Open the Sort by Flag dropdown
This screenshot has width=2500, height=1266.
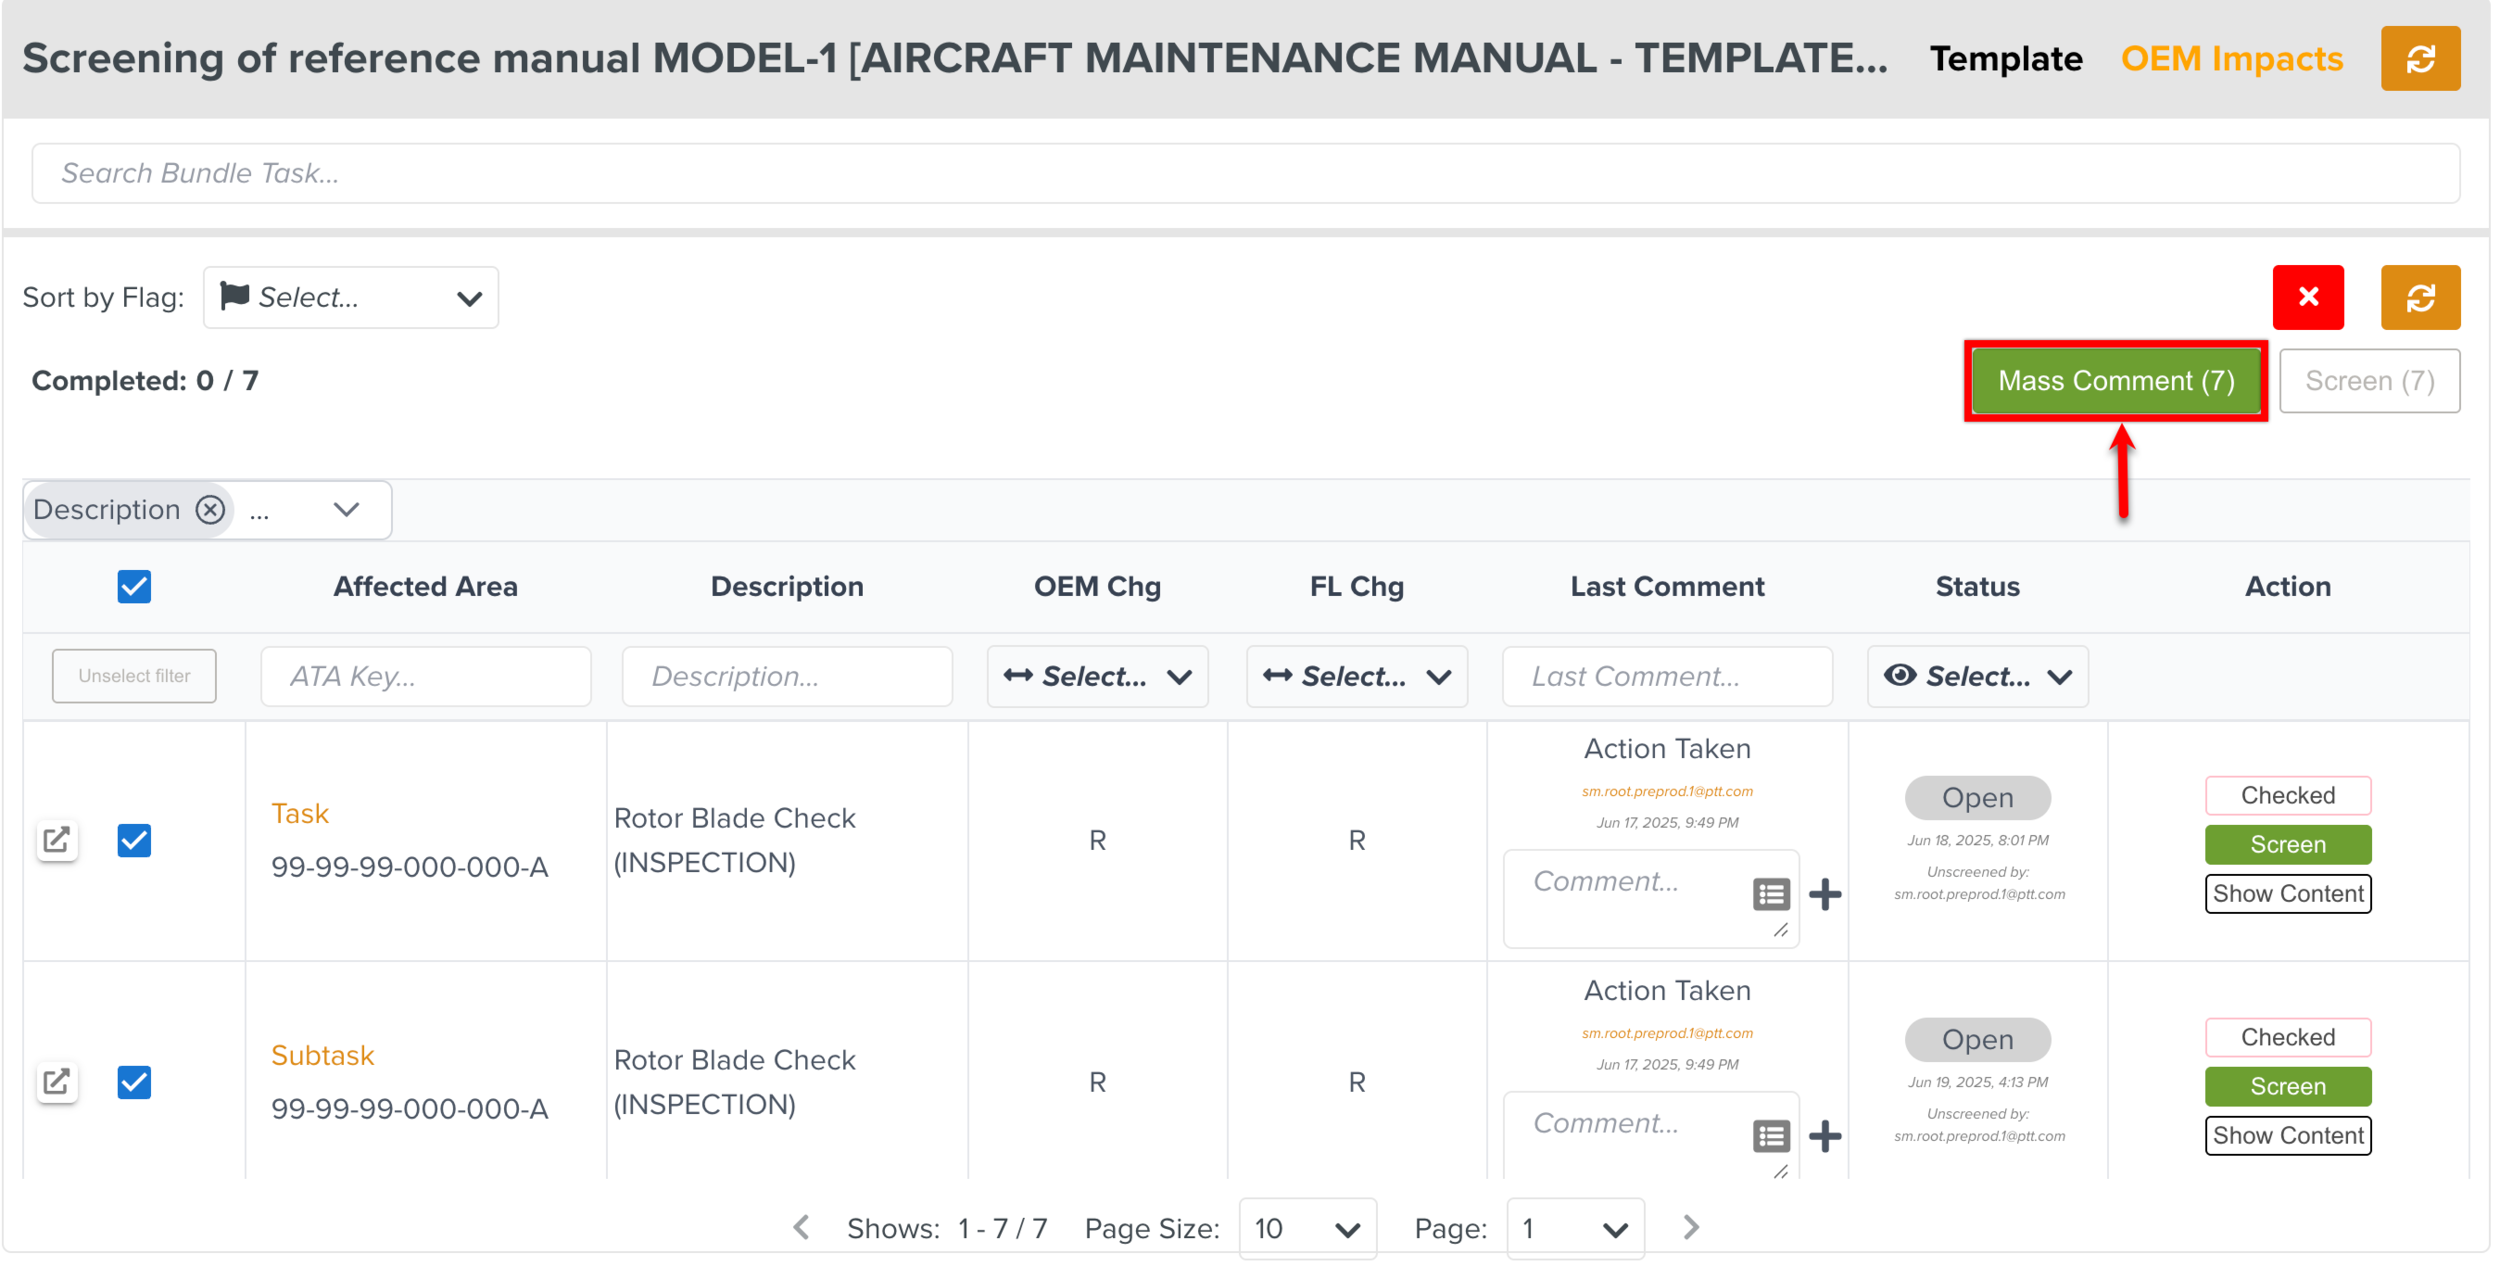click(350, 298)
